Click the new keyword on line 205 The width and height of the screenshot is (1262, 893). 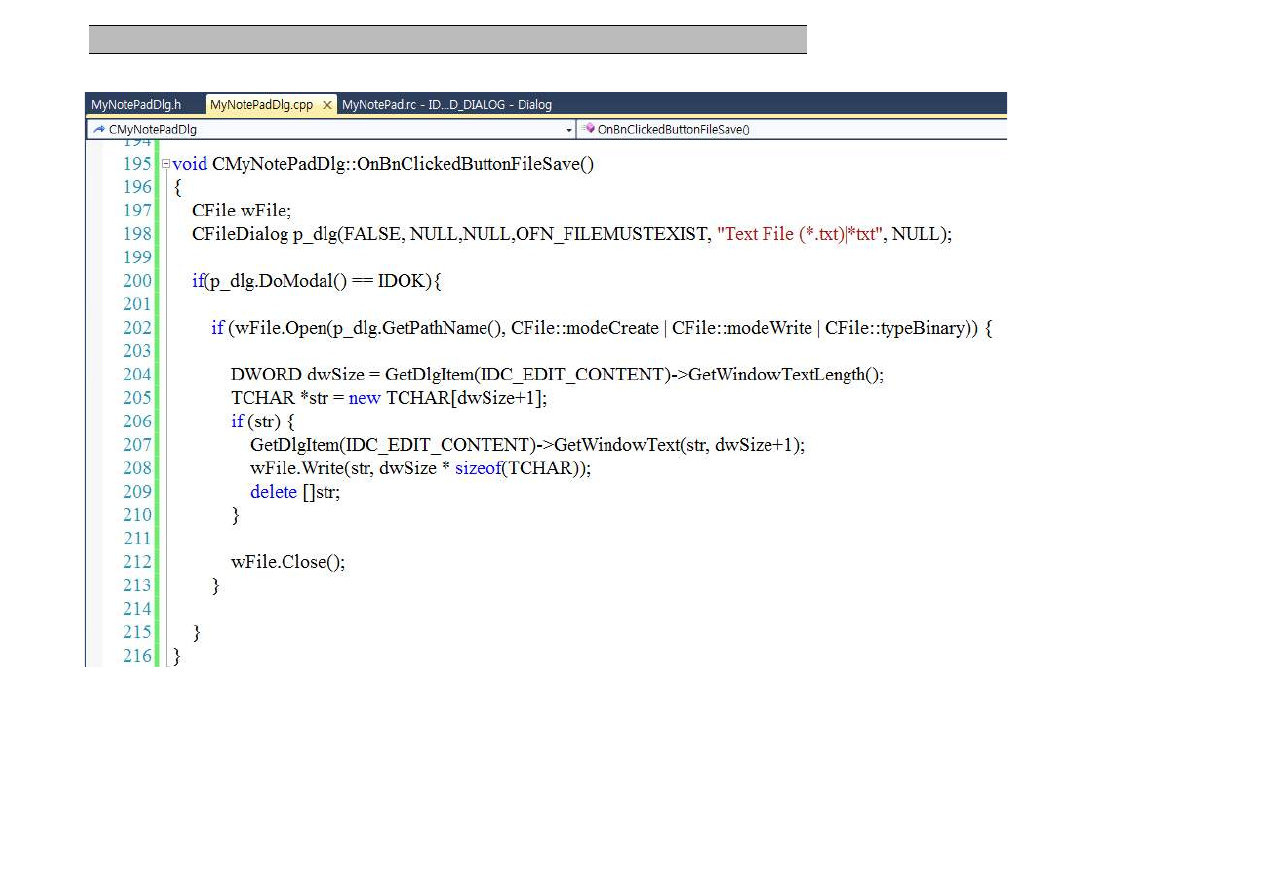coord(364,398)
